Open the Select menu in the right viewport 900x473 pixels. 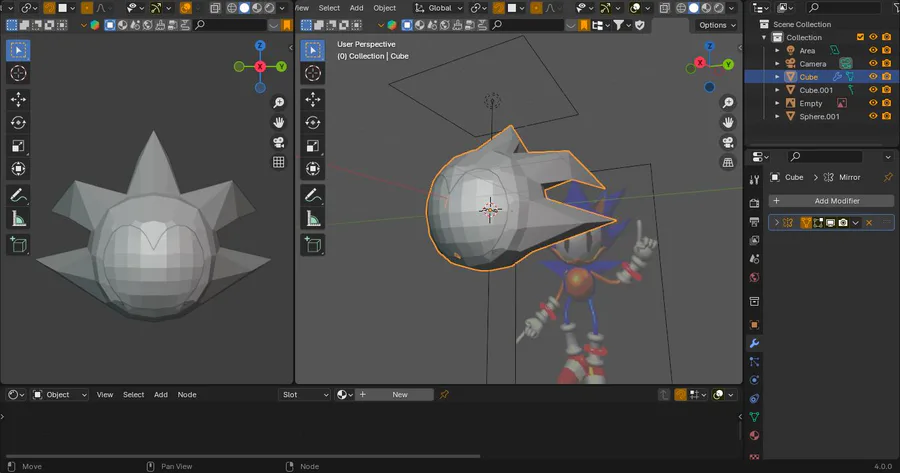(329, 8)
